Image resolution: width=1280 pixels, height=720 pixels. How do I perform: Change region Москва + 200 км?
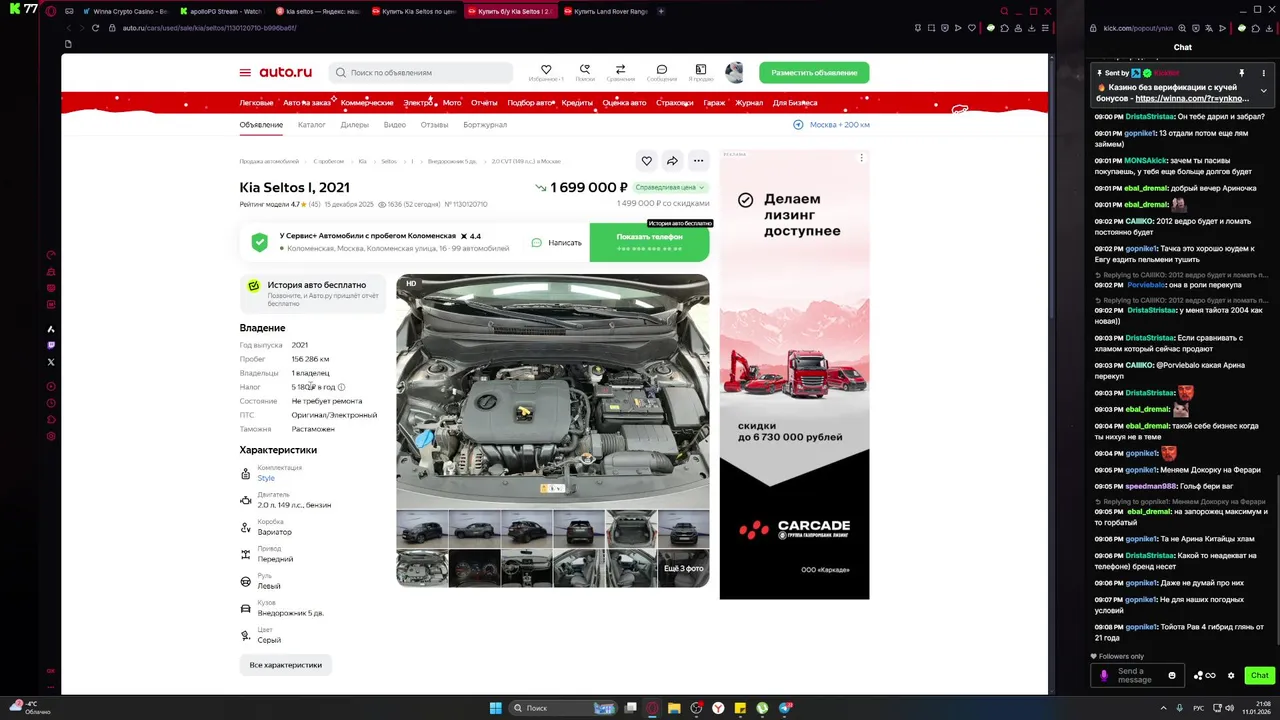pos(831,125)
